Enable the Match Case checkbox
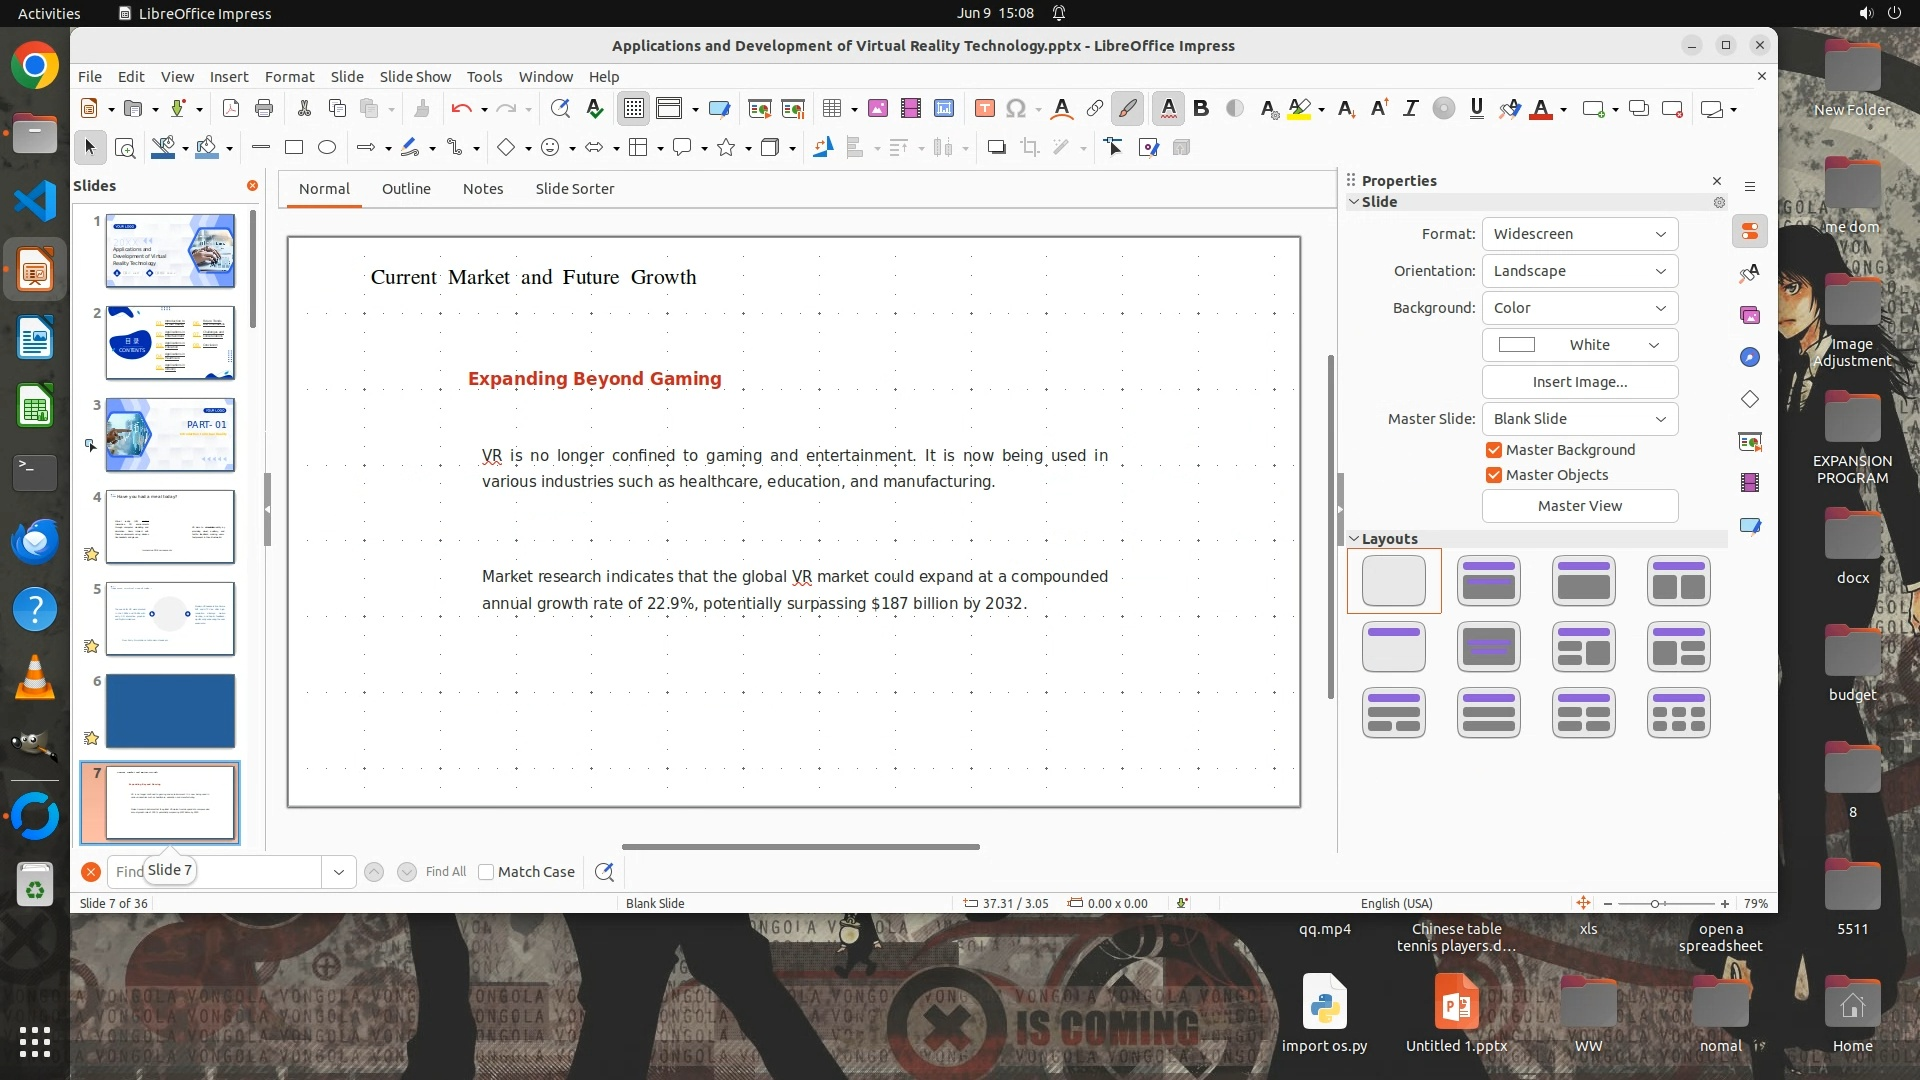1920x1080 pixels. (x=486, y=872)
